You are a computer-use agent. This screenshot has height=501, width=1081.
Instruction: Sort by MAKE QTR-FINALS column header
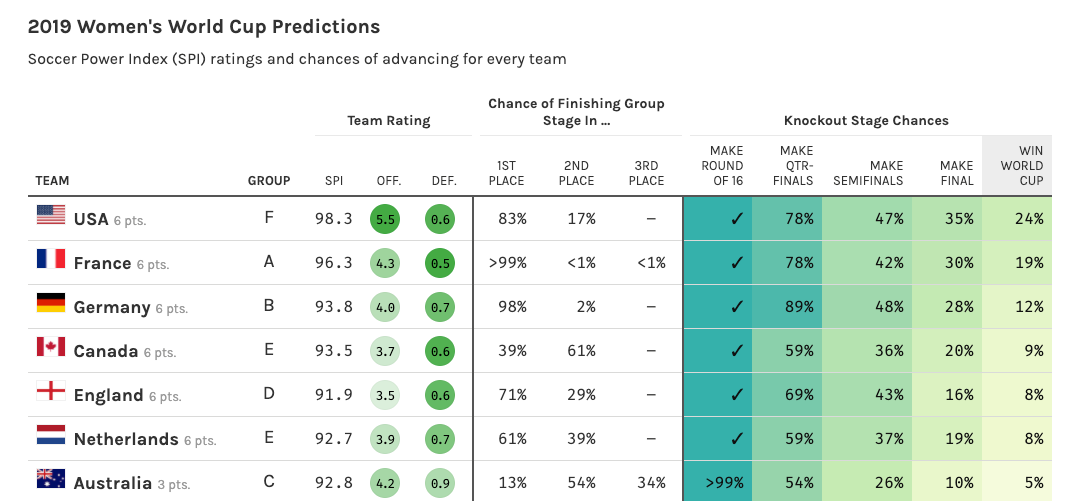pyautogui.click(x=797, y=165)
